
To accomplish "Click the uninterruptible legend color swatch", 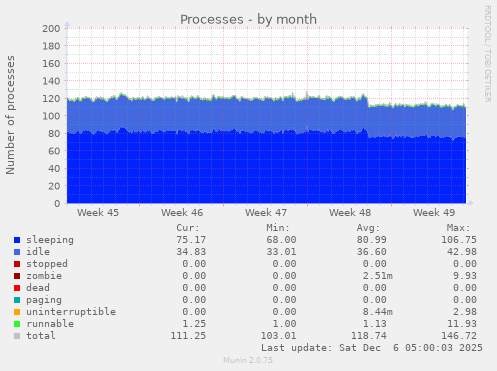I will point(17,312).
